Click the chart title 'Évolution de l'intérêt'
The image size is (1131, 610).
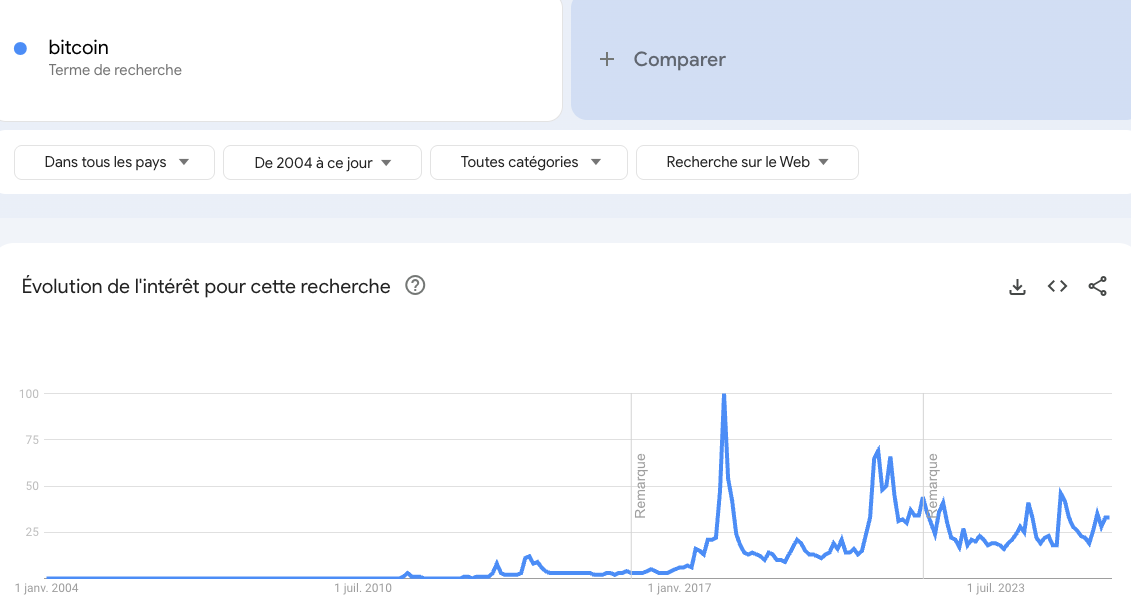[206, 287]
